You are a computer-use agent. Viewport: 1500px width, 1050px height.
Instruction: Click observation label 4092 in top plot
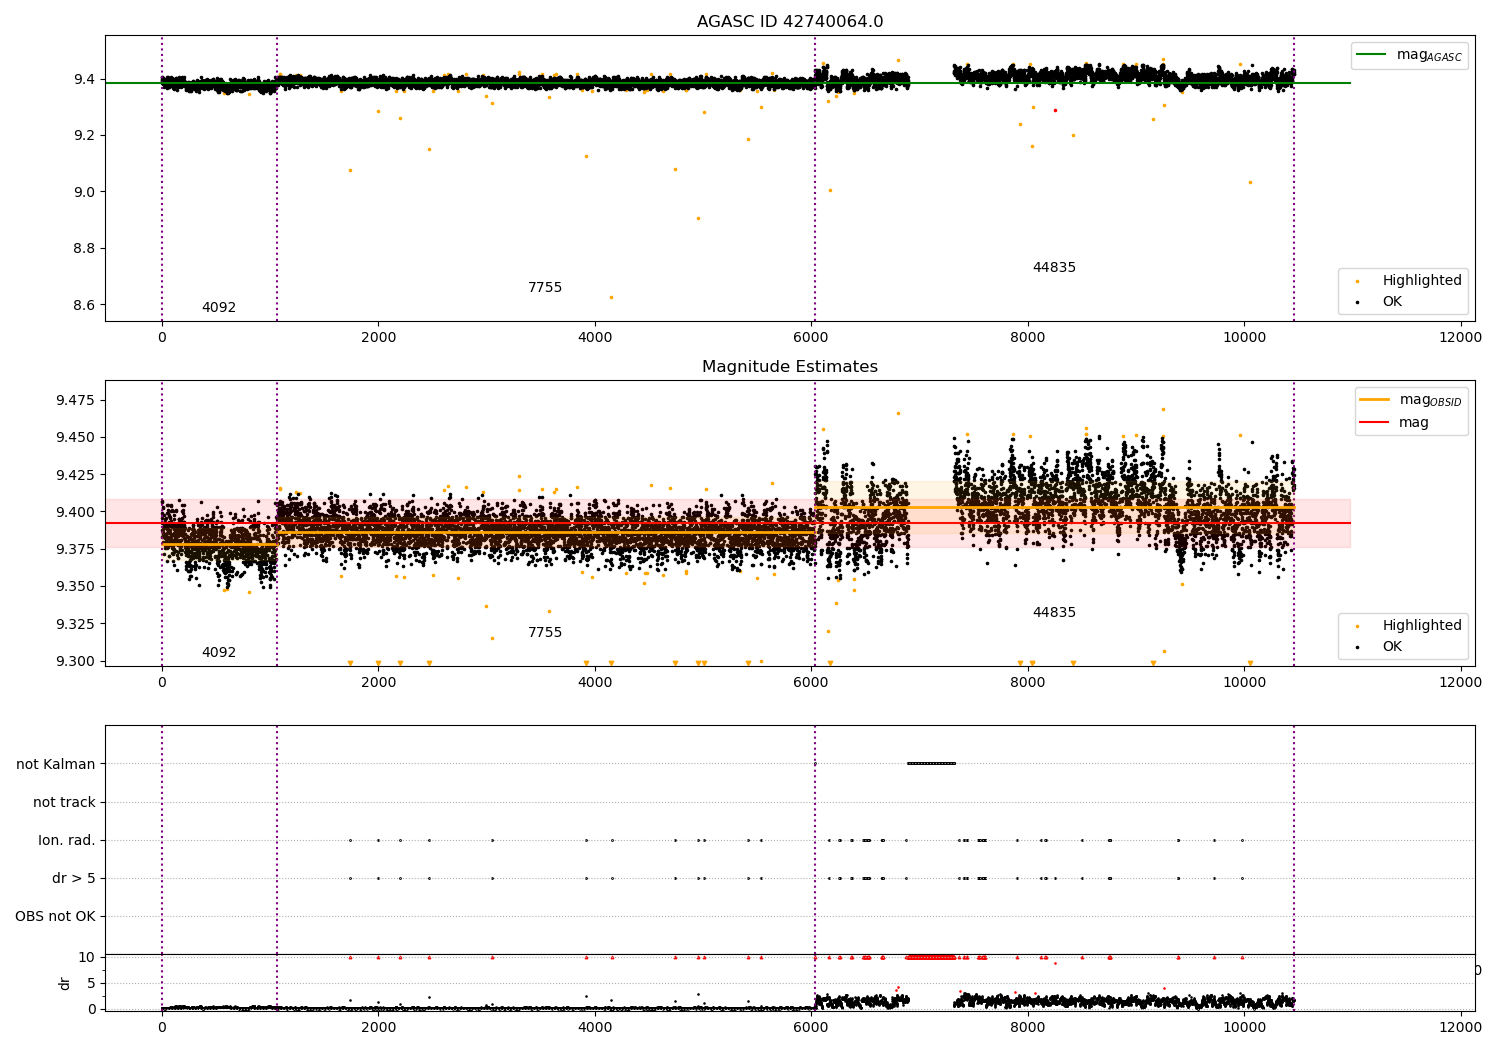pos(219,308)
